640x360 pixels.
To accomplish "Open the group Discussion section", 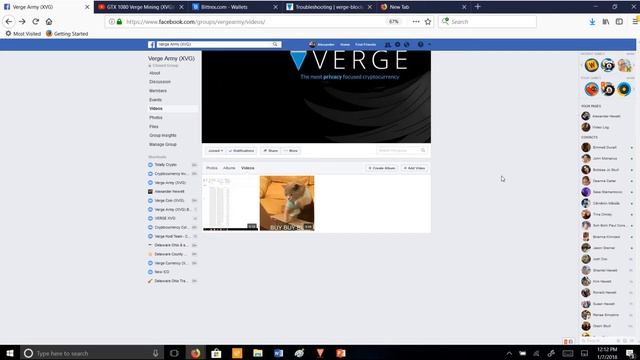I will click(160, 82).
